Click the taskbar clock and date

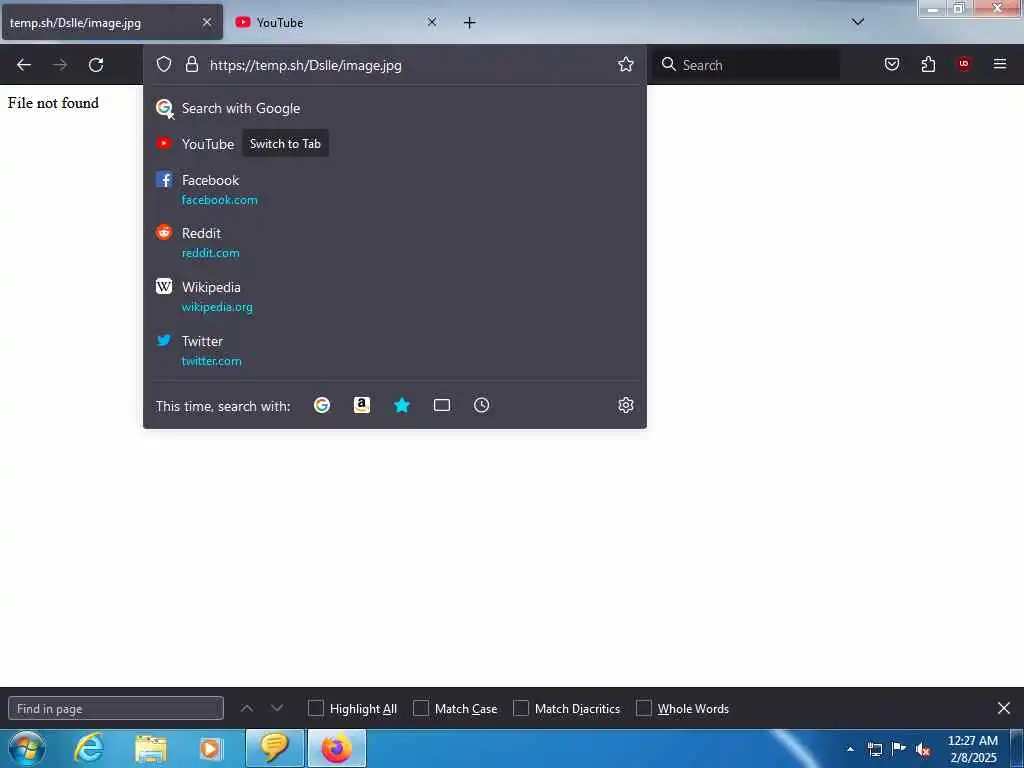coord(973,749)
